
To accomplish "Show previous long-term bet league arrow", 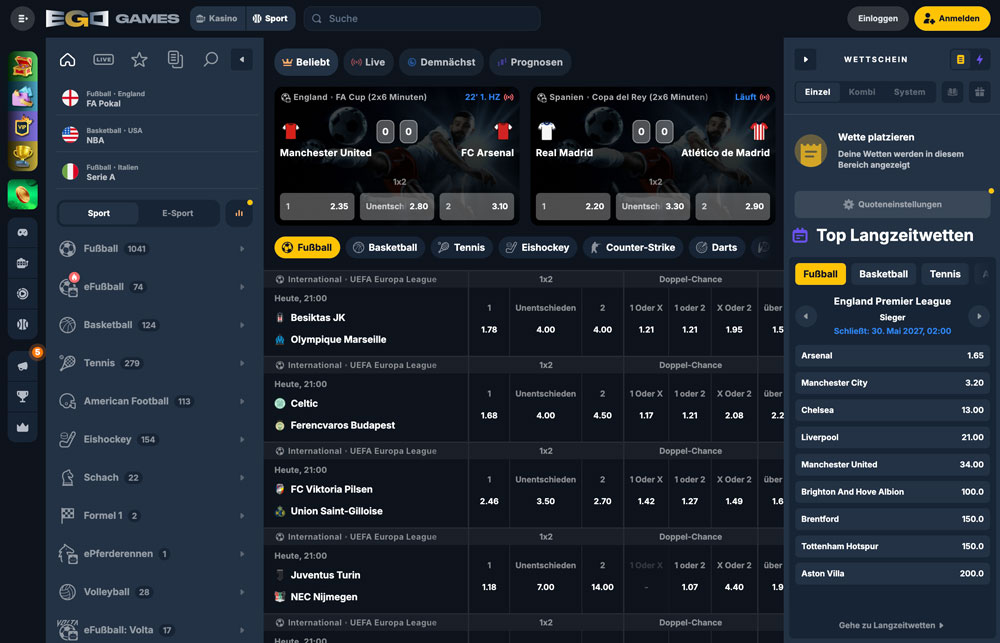I will [805, 316].
